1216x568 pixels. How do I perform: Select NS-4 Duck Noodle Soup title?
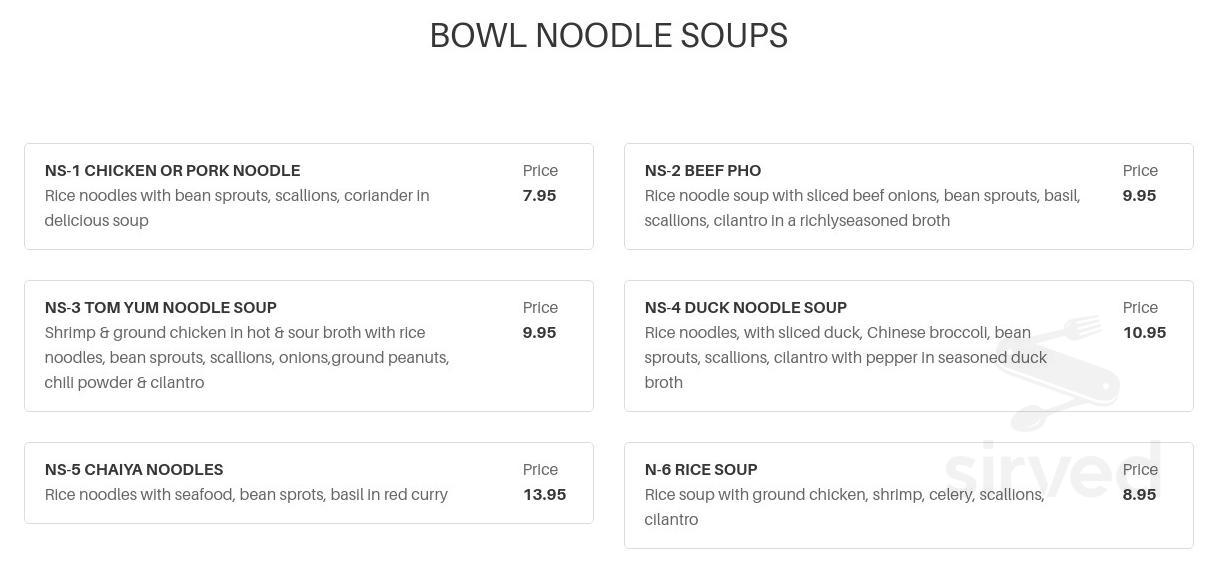(746, 308)
